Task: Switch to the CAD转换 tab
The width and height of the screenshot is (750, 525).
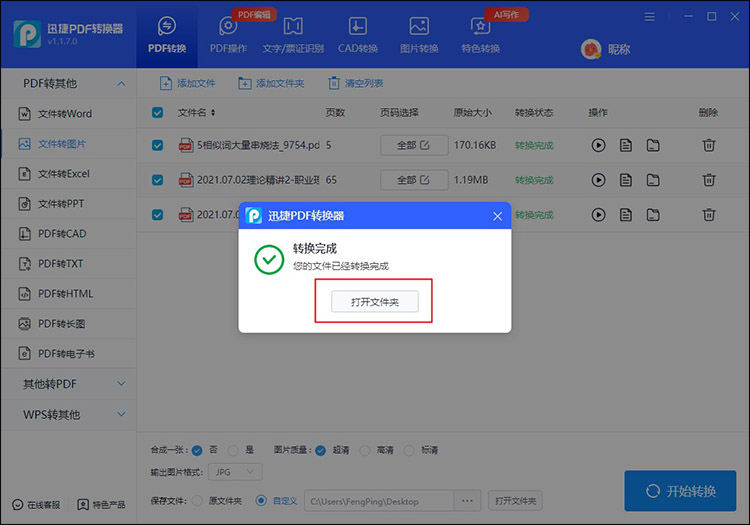Action: (x=357, y=34)
